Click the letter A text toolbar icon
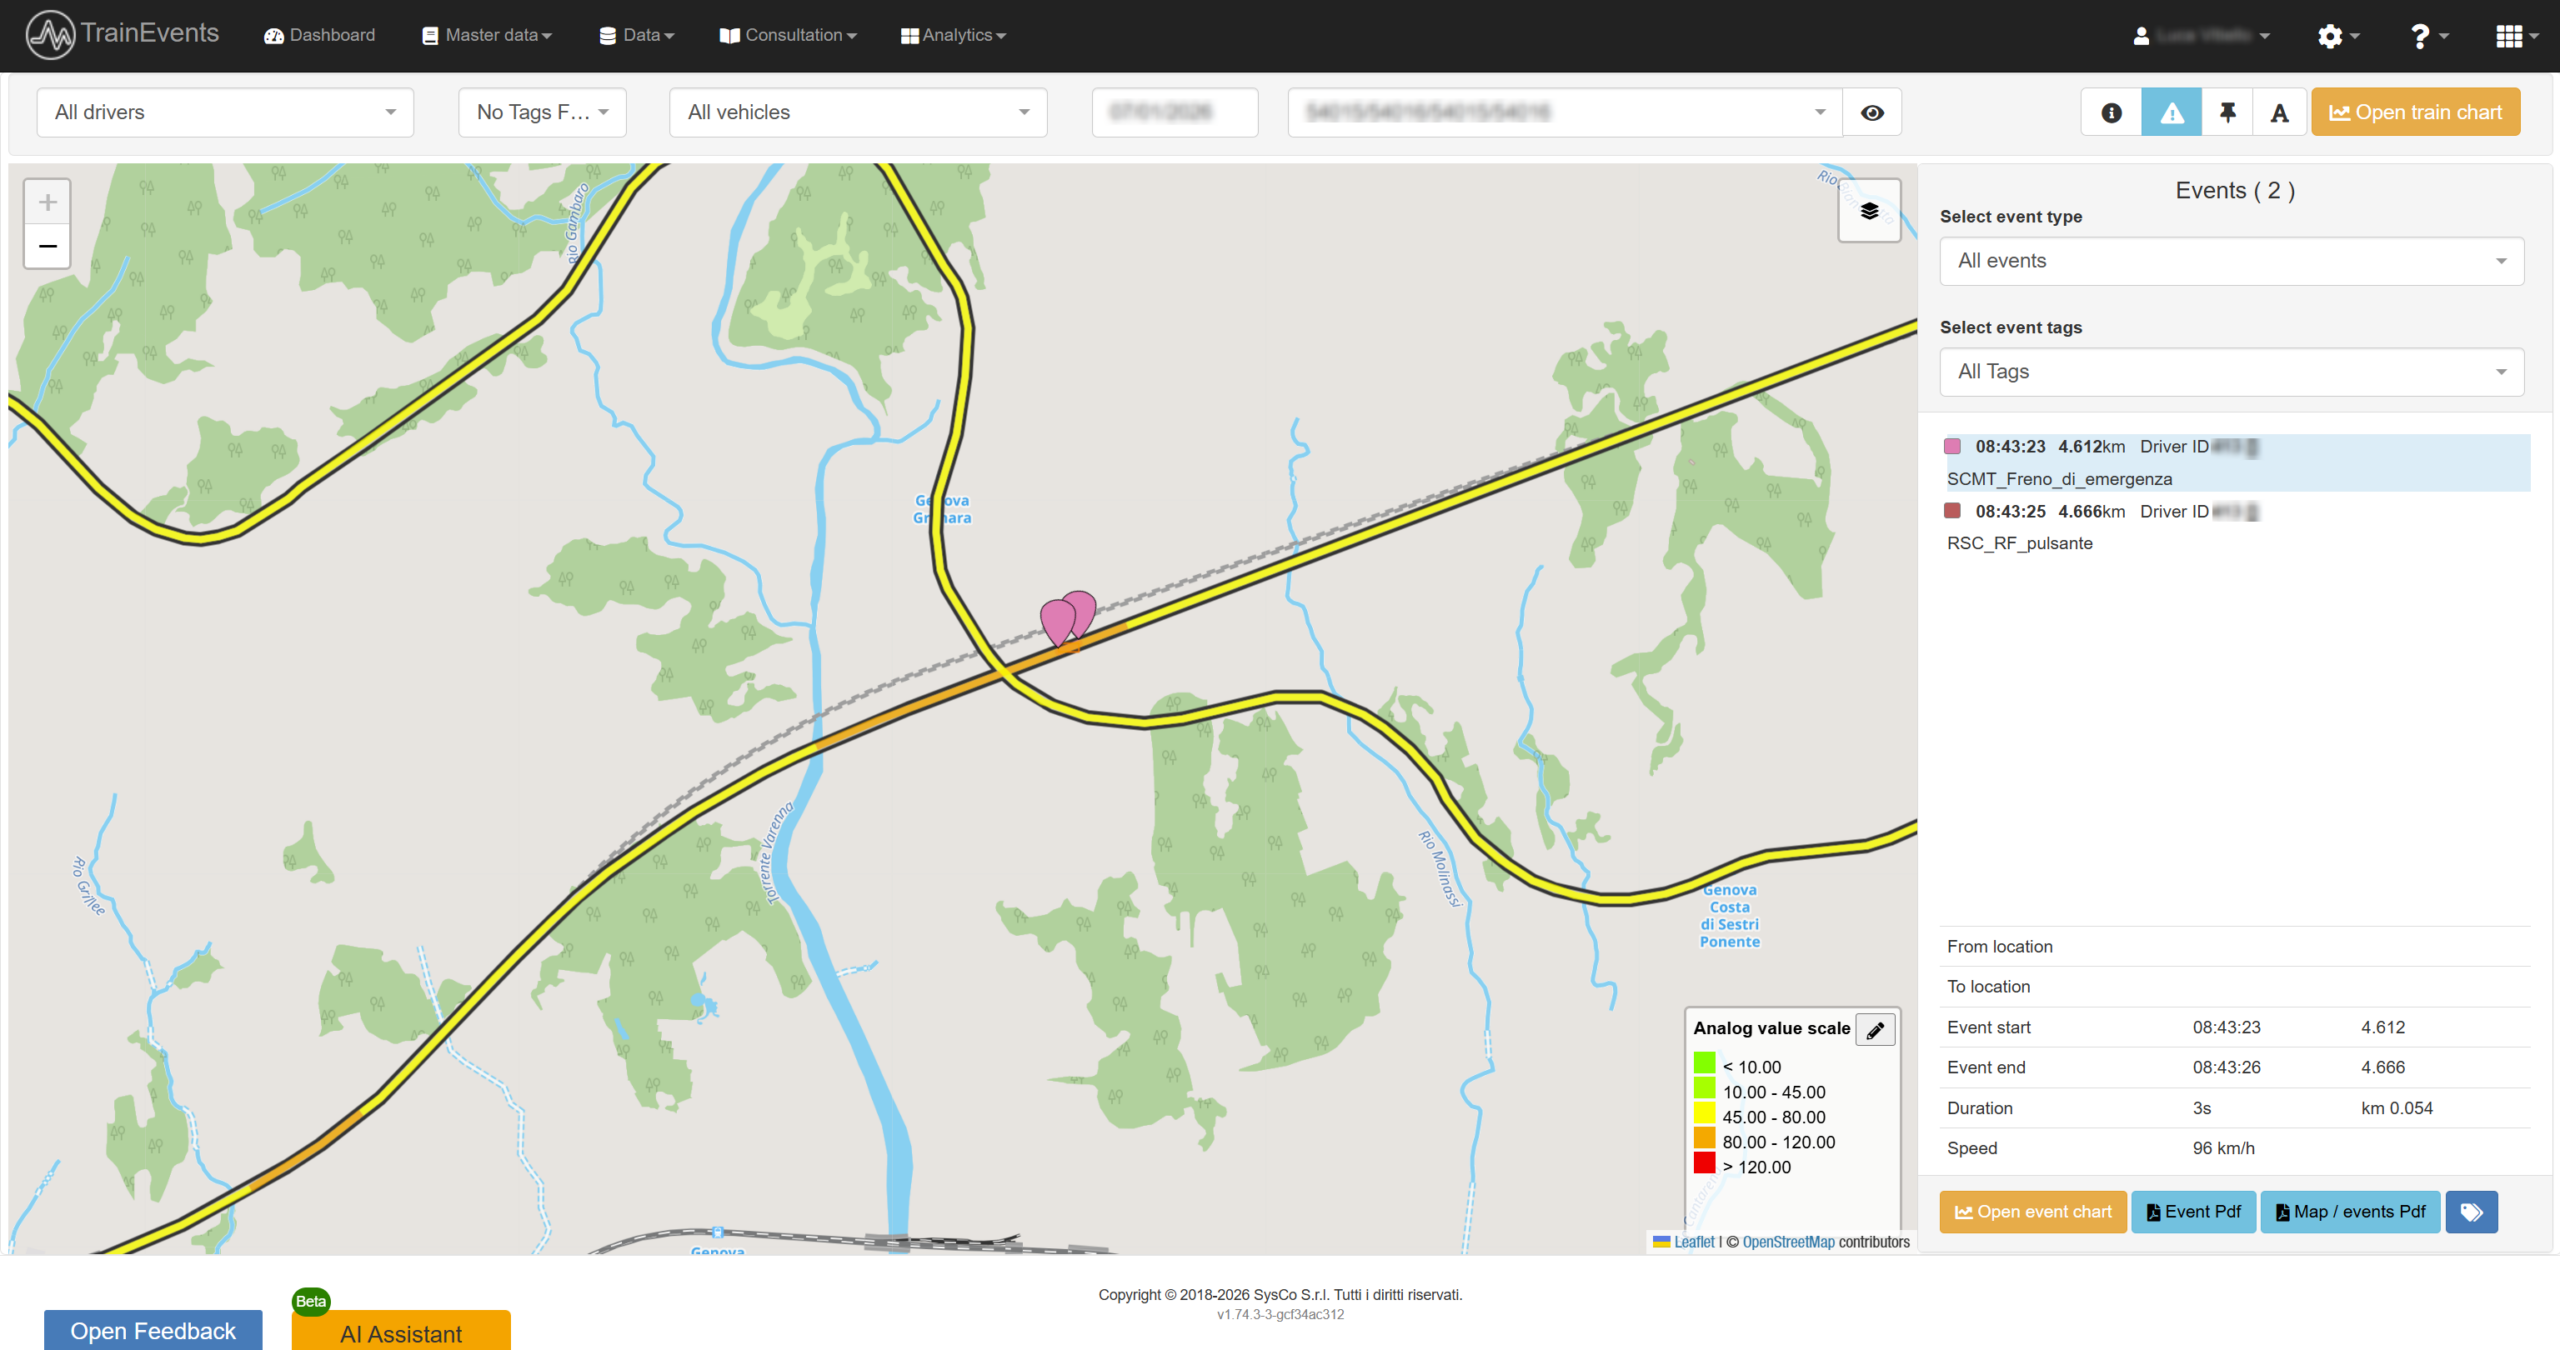The height and width of the screenshot is (1350, 2560). [2279, 113]
